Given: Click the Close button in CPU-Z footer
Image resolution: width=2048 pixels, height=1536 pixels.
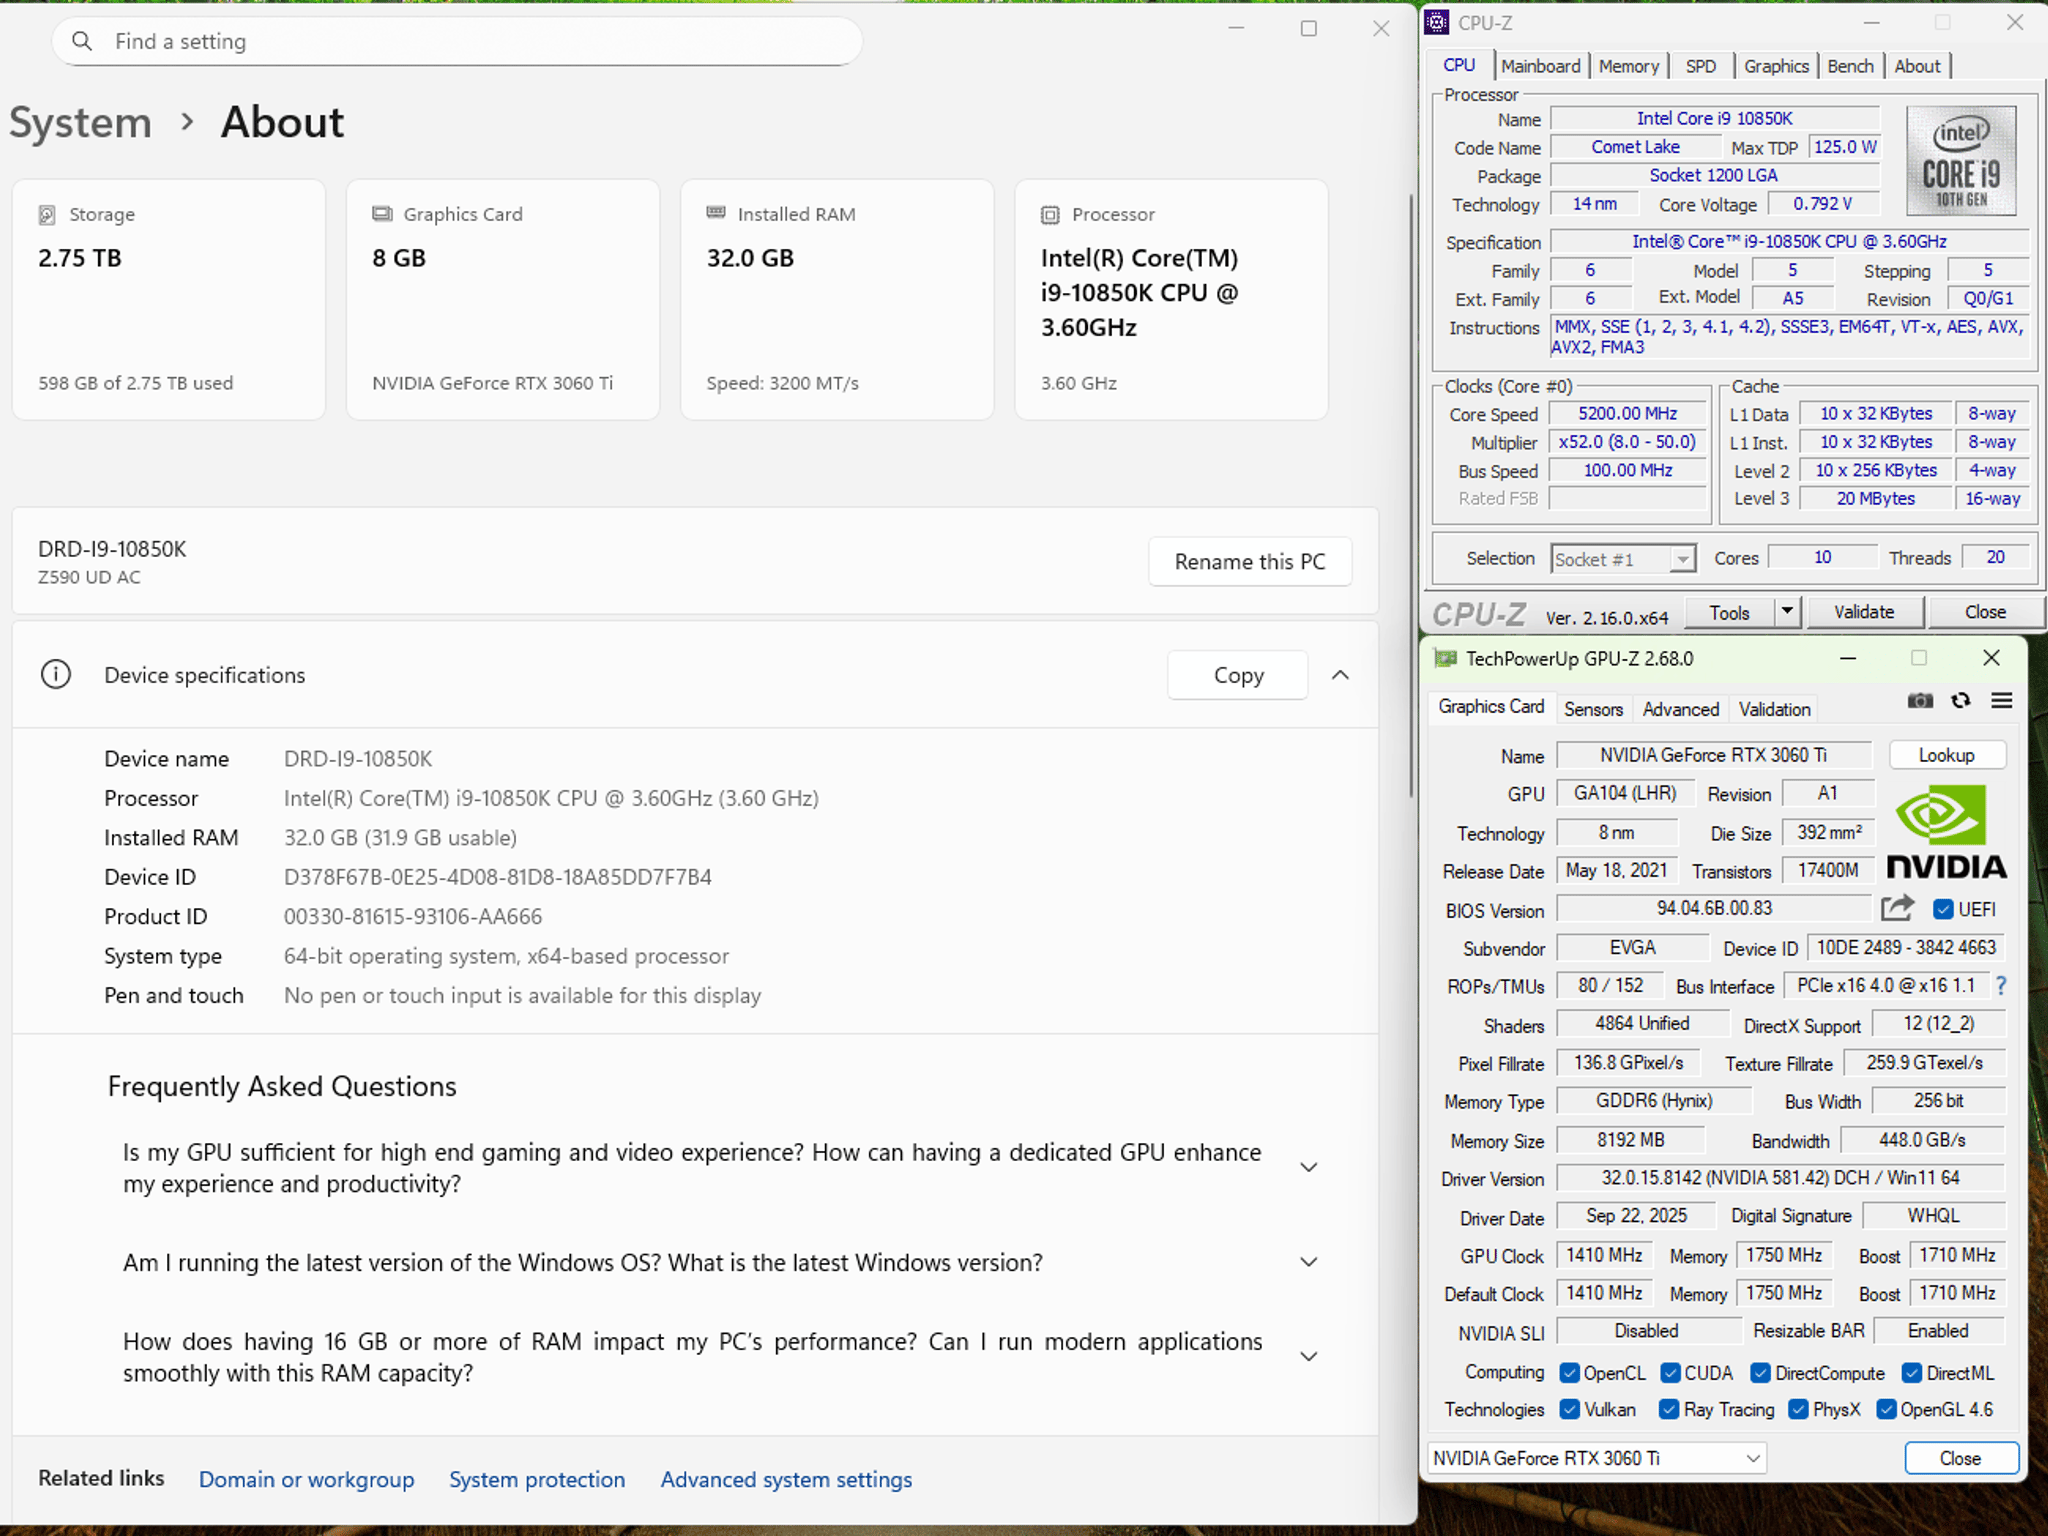Looking at the screenshot, I should [1985, 612].
